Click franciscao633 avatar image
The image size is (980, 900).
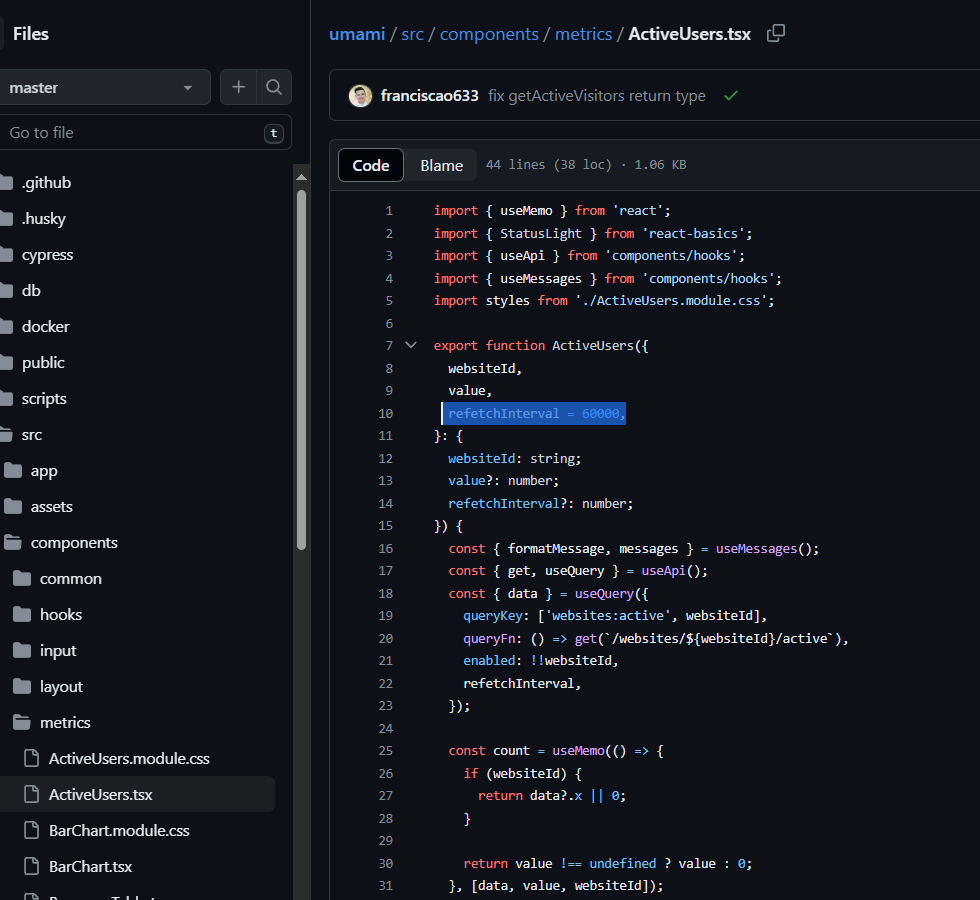tap(360, 96)
